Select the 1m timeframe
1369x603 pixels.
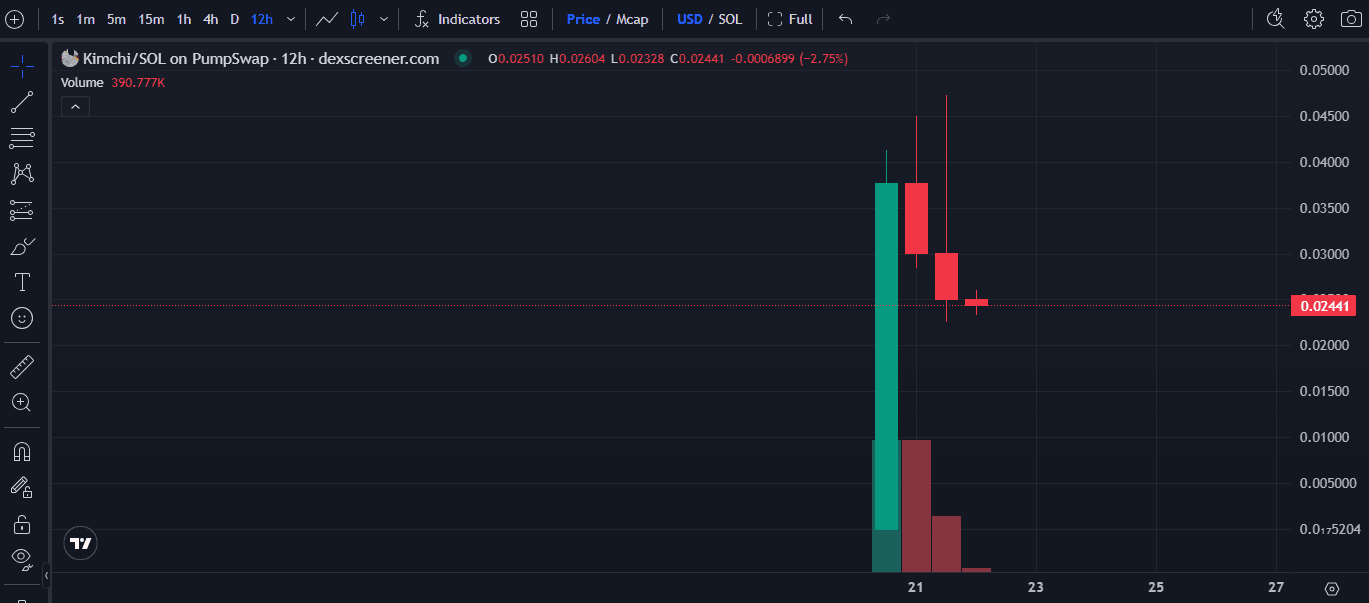(86, 19)
